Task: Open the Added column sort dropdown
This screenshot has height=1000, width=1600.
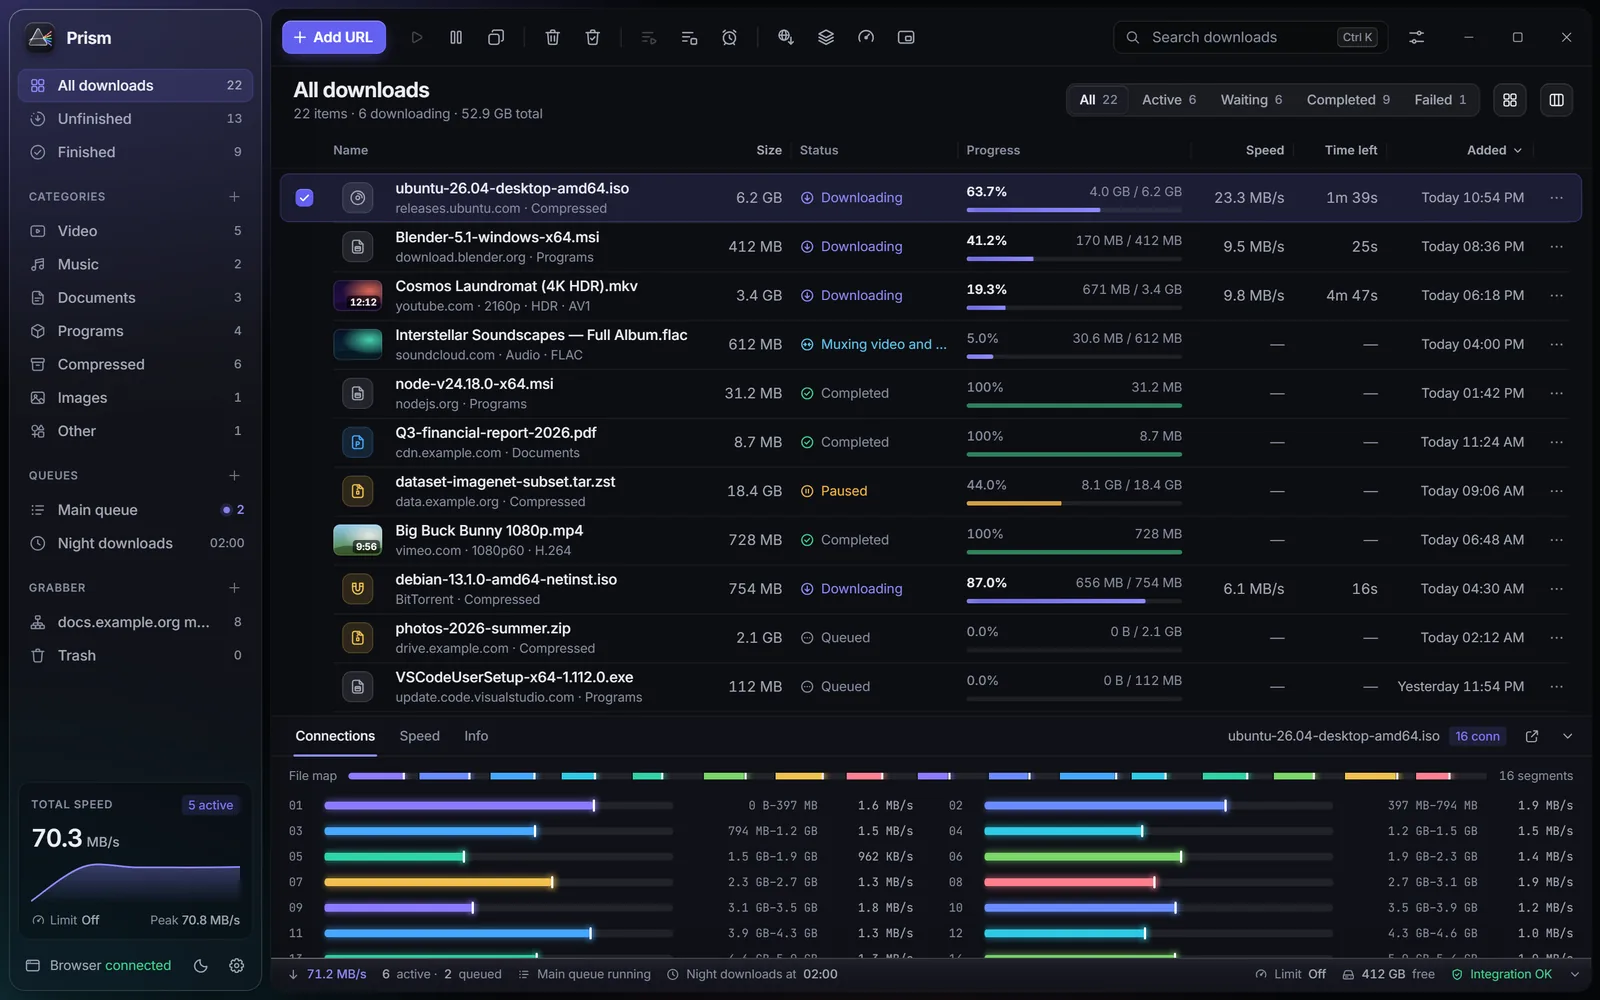Action: [x=1494, y=150]
